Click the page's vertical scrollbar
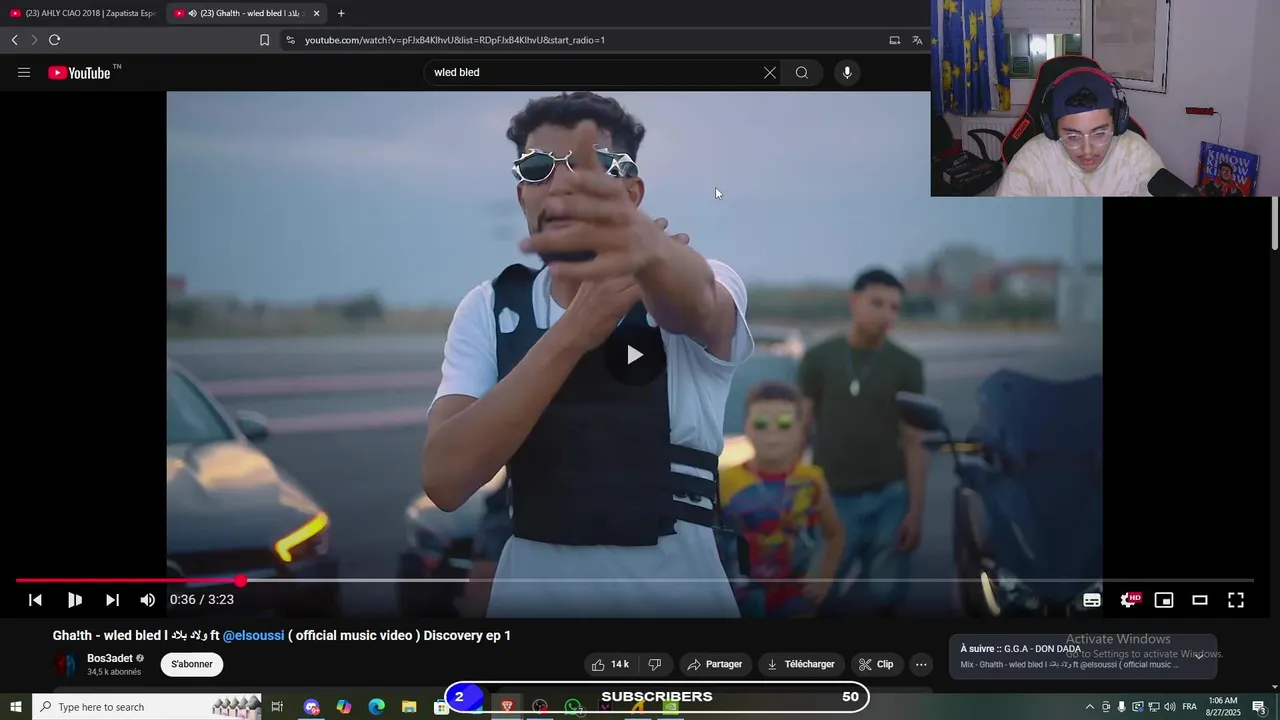This screenshot has width=1280, height=720. click(x=1275, y=224)
